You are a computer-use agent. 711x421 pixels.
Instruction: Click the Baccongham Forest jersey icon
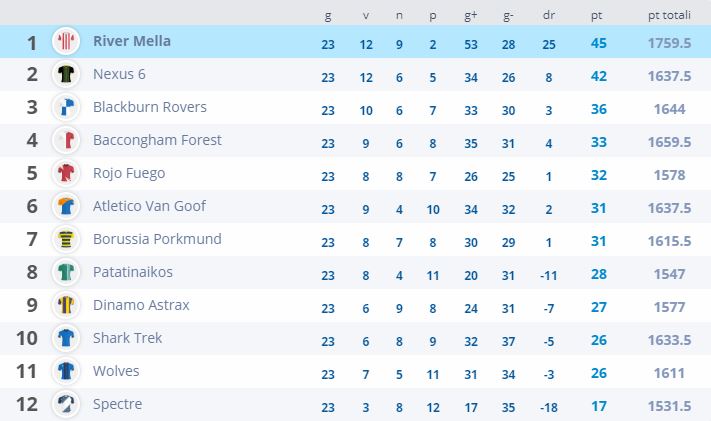click(66, 141)
